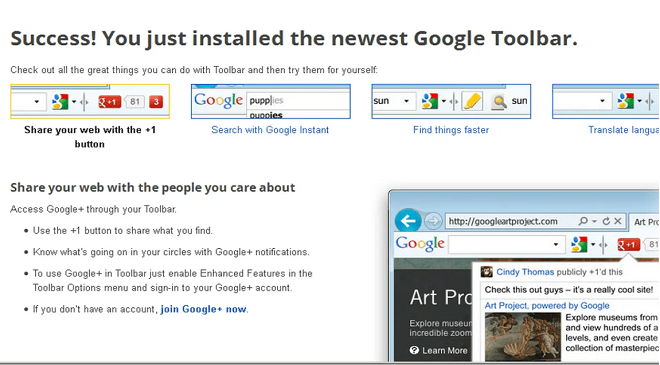The height and width of the screenshot is (365, 660).
Task: Click the red g+1 icon in first thumbnail
Action: point(109,101)
